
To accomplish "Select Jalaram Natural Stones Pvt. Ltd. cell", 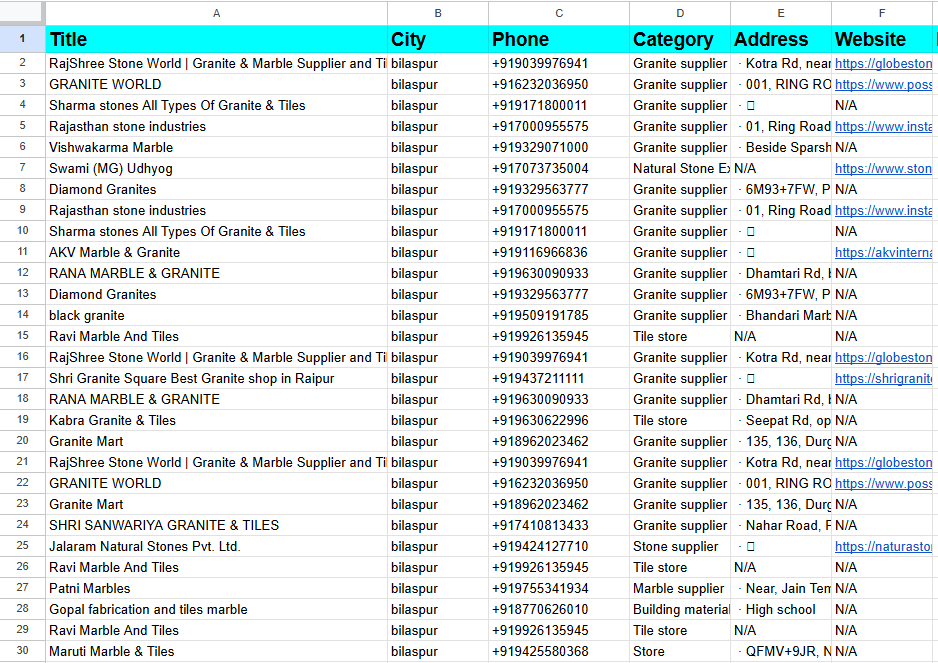I will click(x=217, y=546).
